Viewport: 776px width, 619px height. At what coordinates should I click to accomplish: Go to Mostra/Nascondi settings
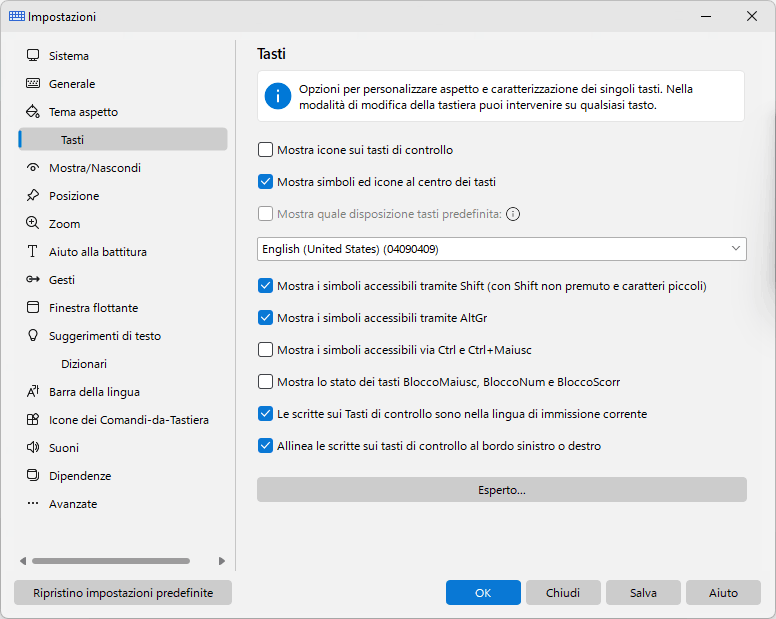(x=123, y=168)
